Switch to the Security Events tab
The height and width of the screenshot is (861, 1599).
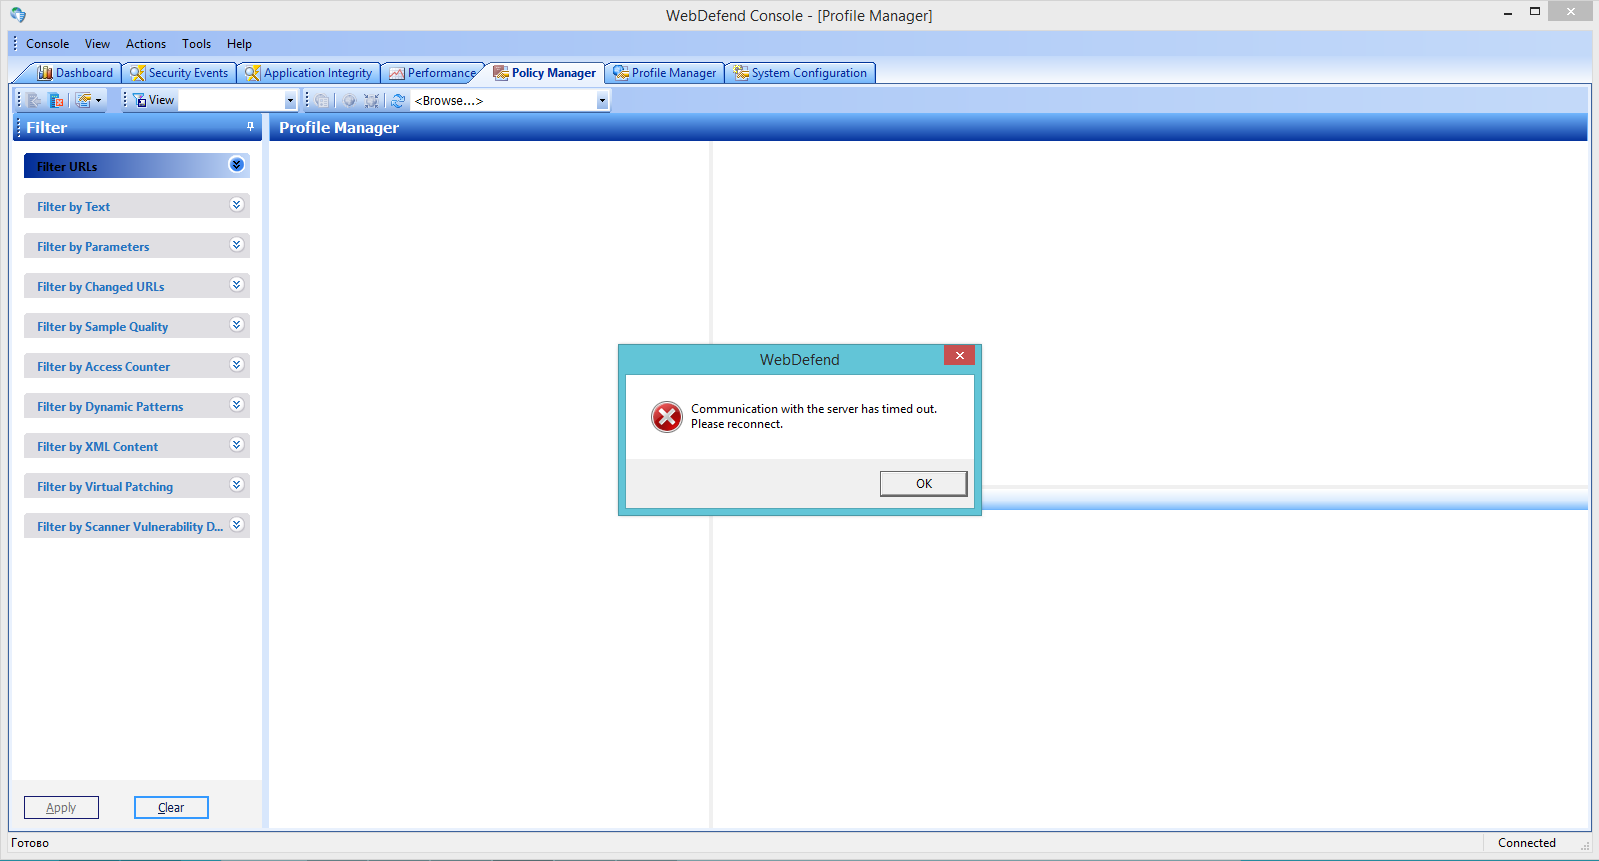[180, 73]
